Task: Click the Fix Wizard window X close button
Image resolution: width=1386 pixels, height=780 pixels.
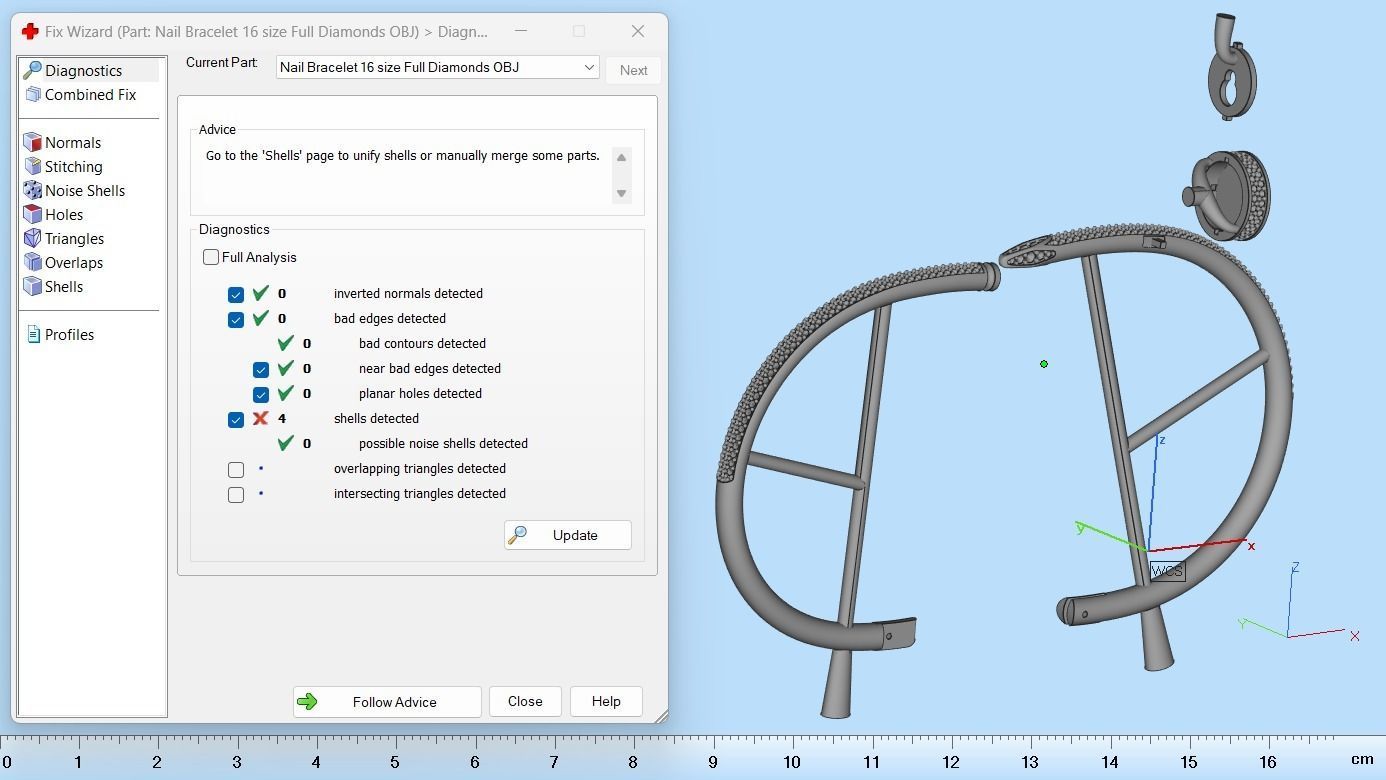Action: [638, 31]
